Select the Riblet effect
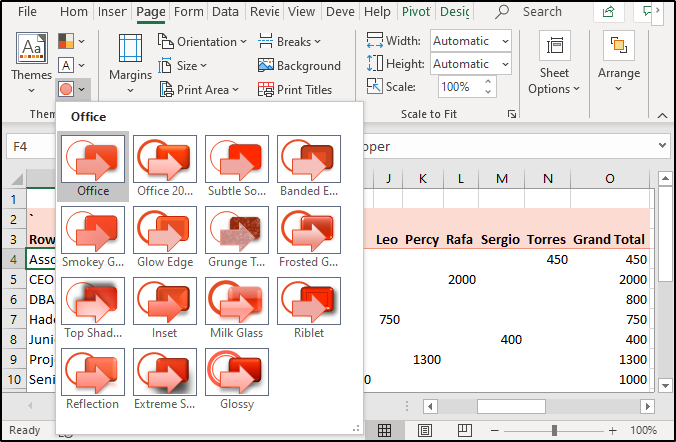This screenshot has height=442, width=676. click(x=309, y=309)
